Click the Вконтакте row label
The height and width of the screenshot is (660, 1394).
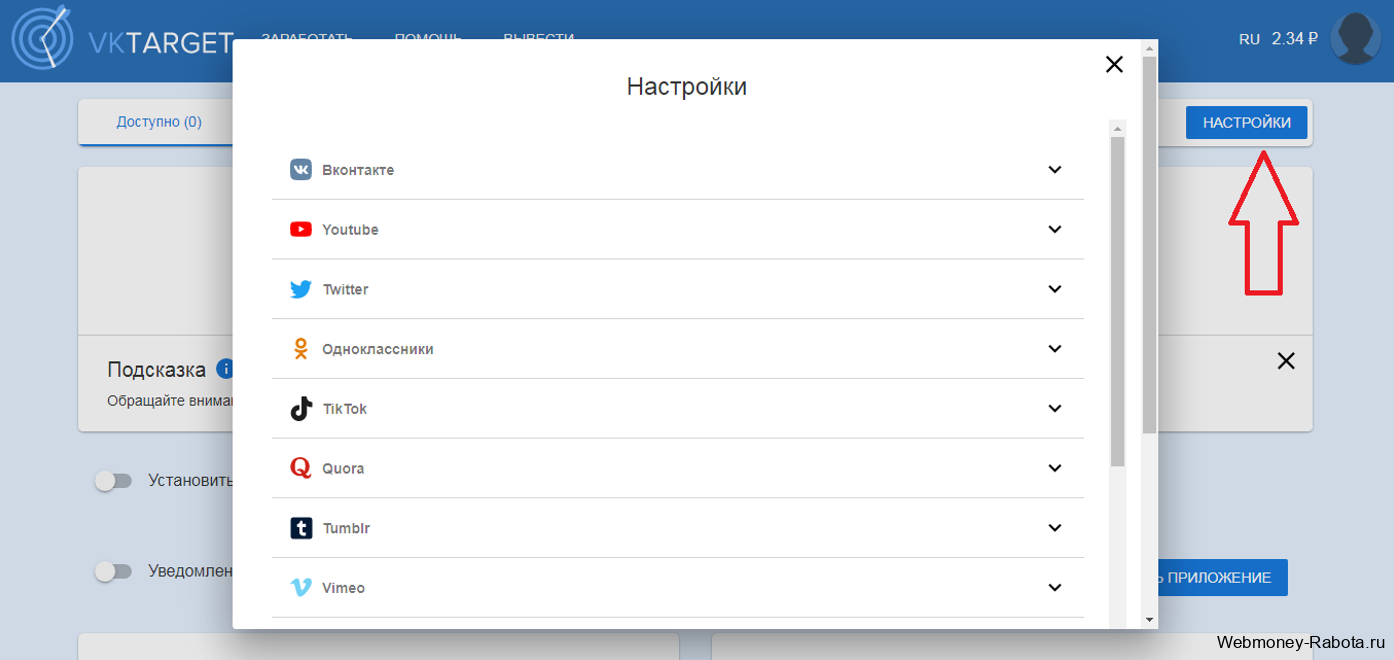click(358, 170)
